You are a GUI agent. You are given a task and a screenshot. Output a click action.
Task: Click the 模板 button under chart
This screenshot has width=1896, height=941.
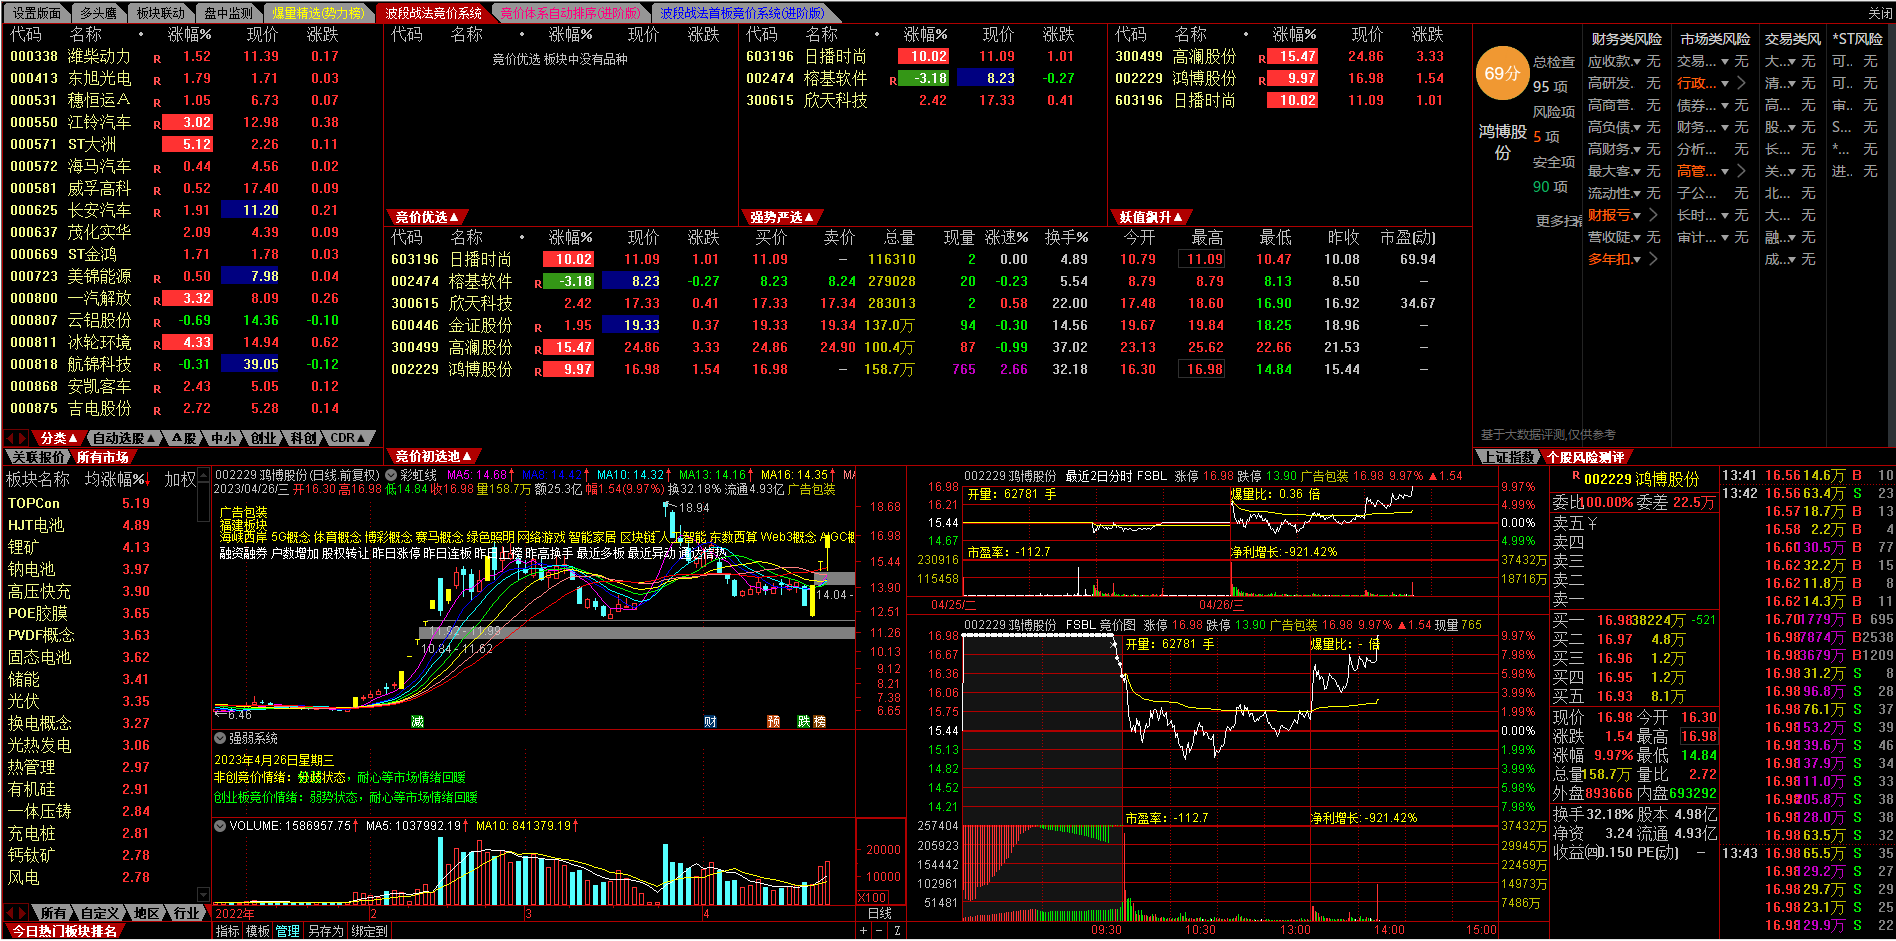(258, 931)
